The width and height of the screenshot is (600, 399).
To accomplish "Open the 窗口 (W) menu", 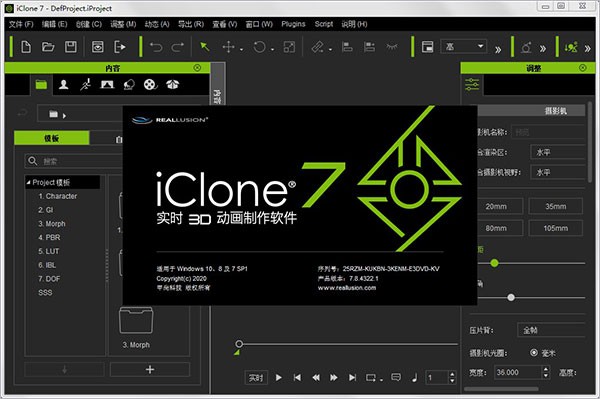I will click(259, 24).
